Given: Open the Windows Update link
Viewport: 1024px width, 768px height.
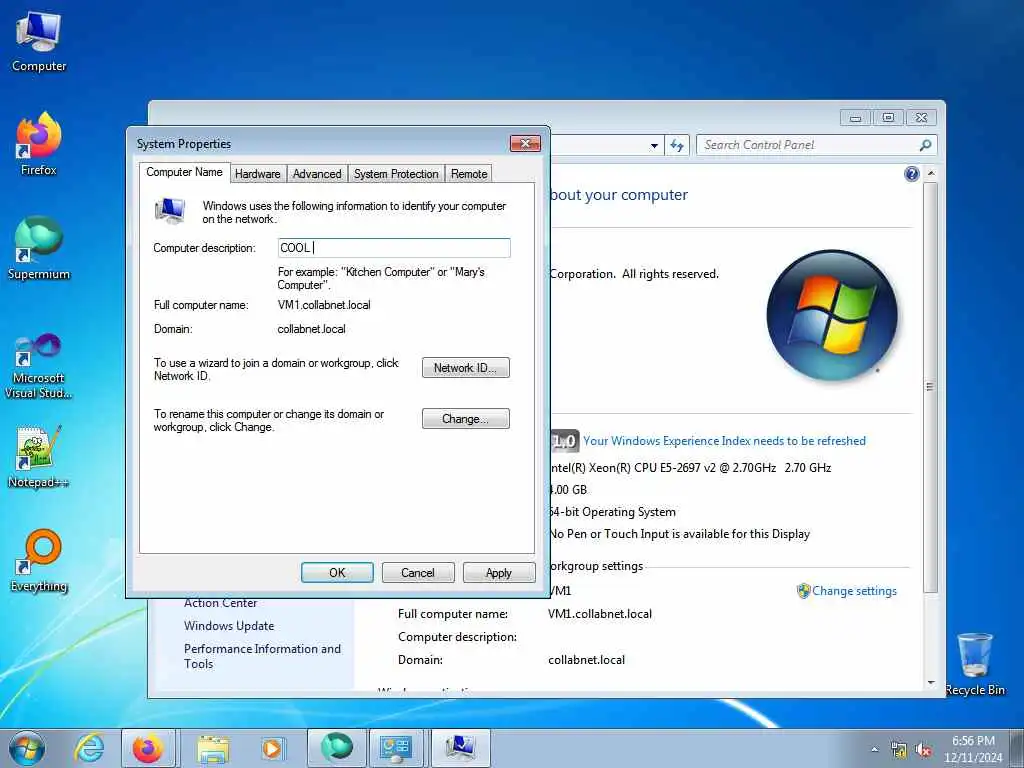Looking at the screenshot, I should coord(229,626).
